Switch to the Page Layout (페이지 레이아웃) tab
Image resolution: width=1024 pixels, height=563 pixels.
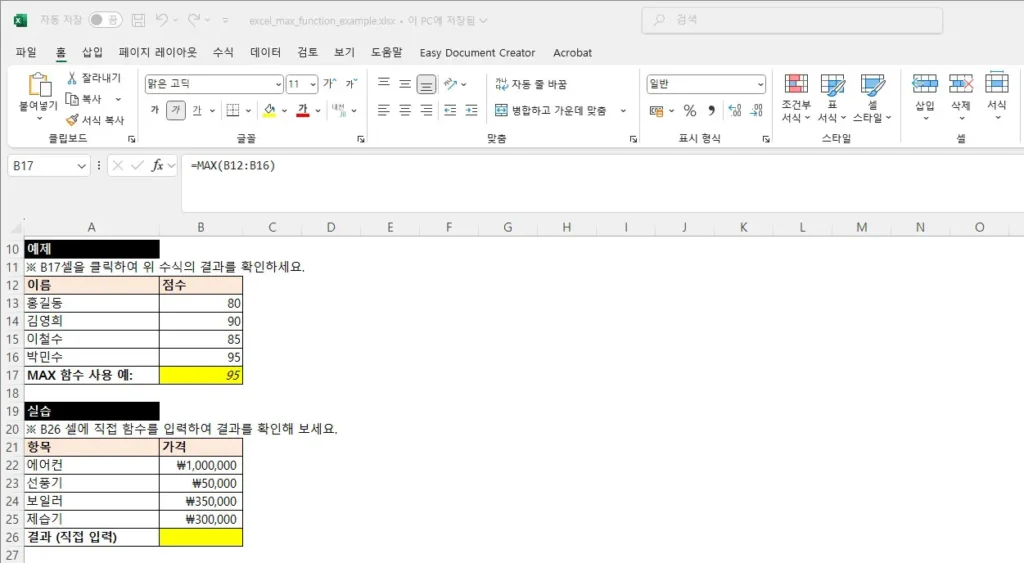pyautogui.click(x=157, y=52)
